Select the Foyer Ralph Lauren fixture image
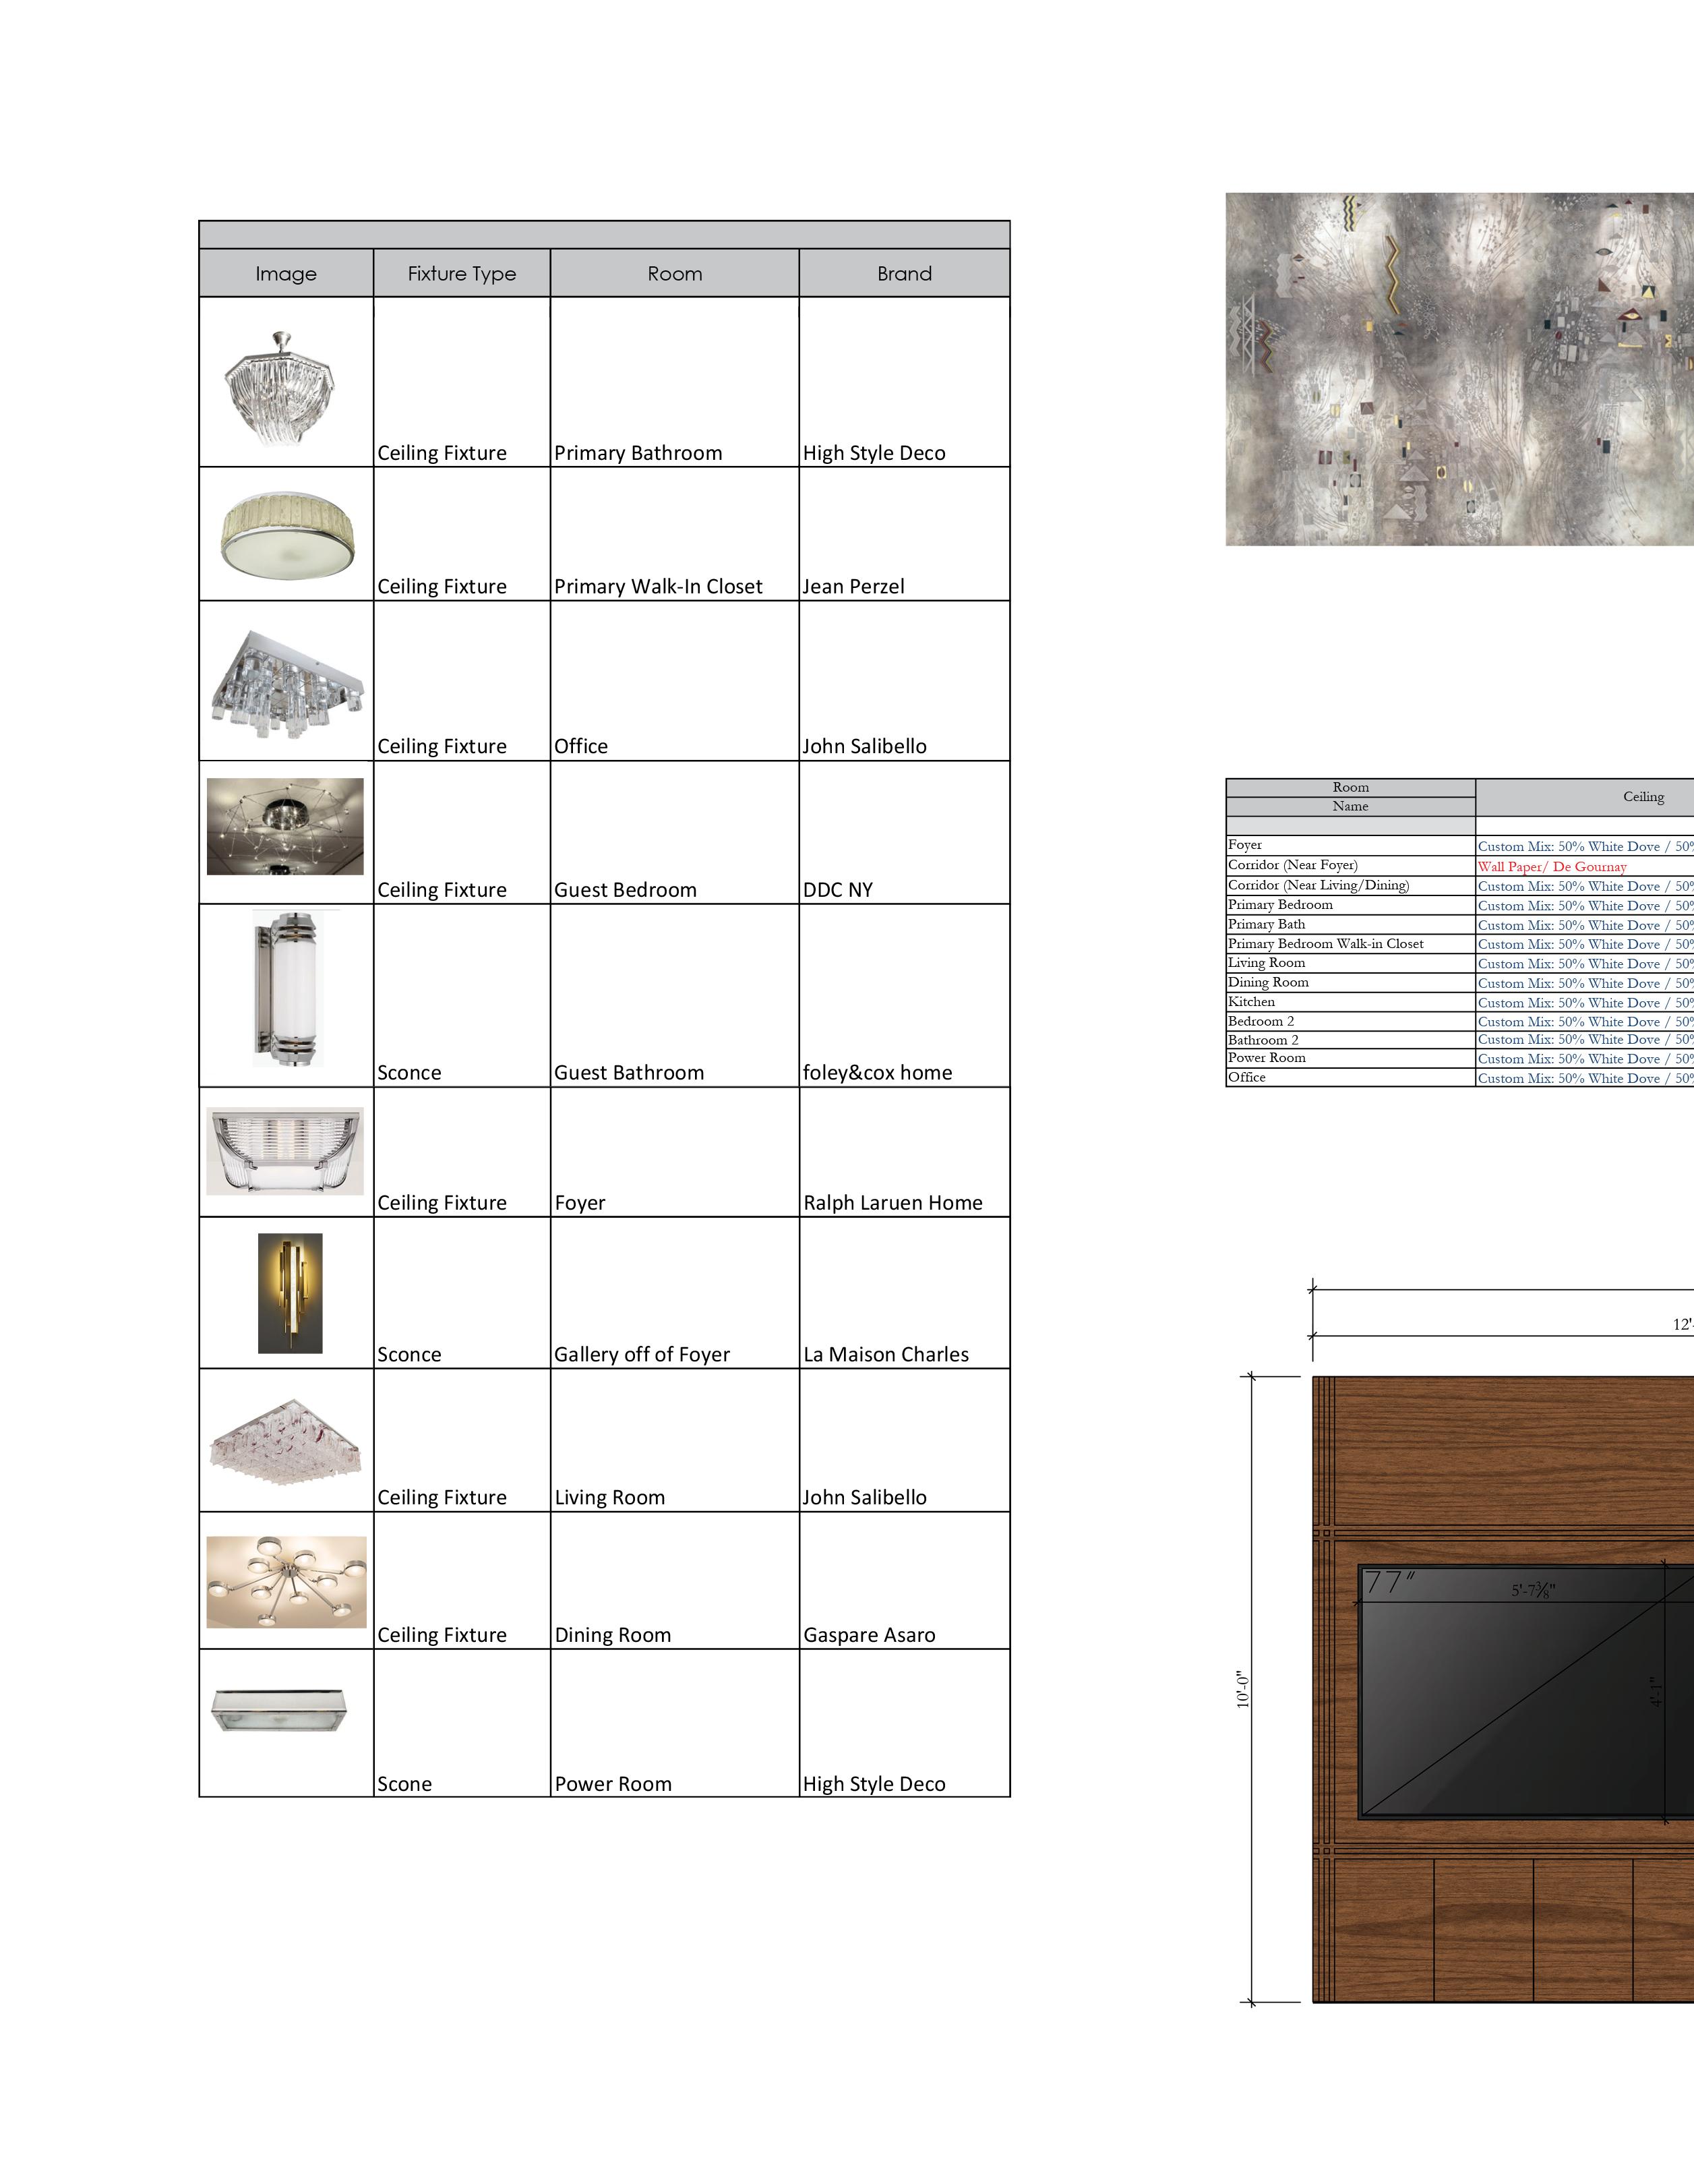The width and height of the screenshot is (1694, 2184). (x=285, y=1151)
